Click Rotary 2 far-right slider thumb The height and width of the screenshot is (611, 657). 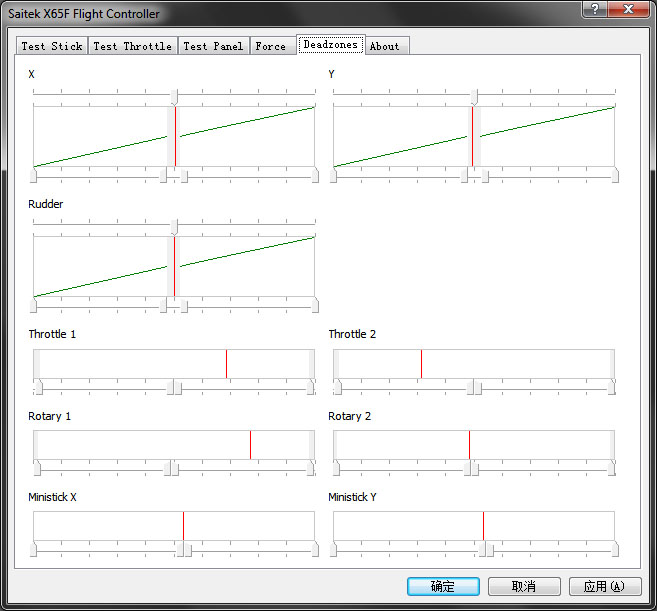point(612,468)
